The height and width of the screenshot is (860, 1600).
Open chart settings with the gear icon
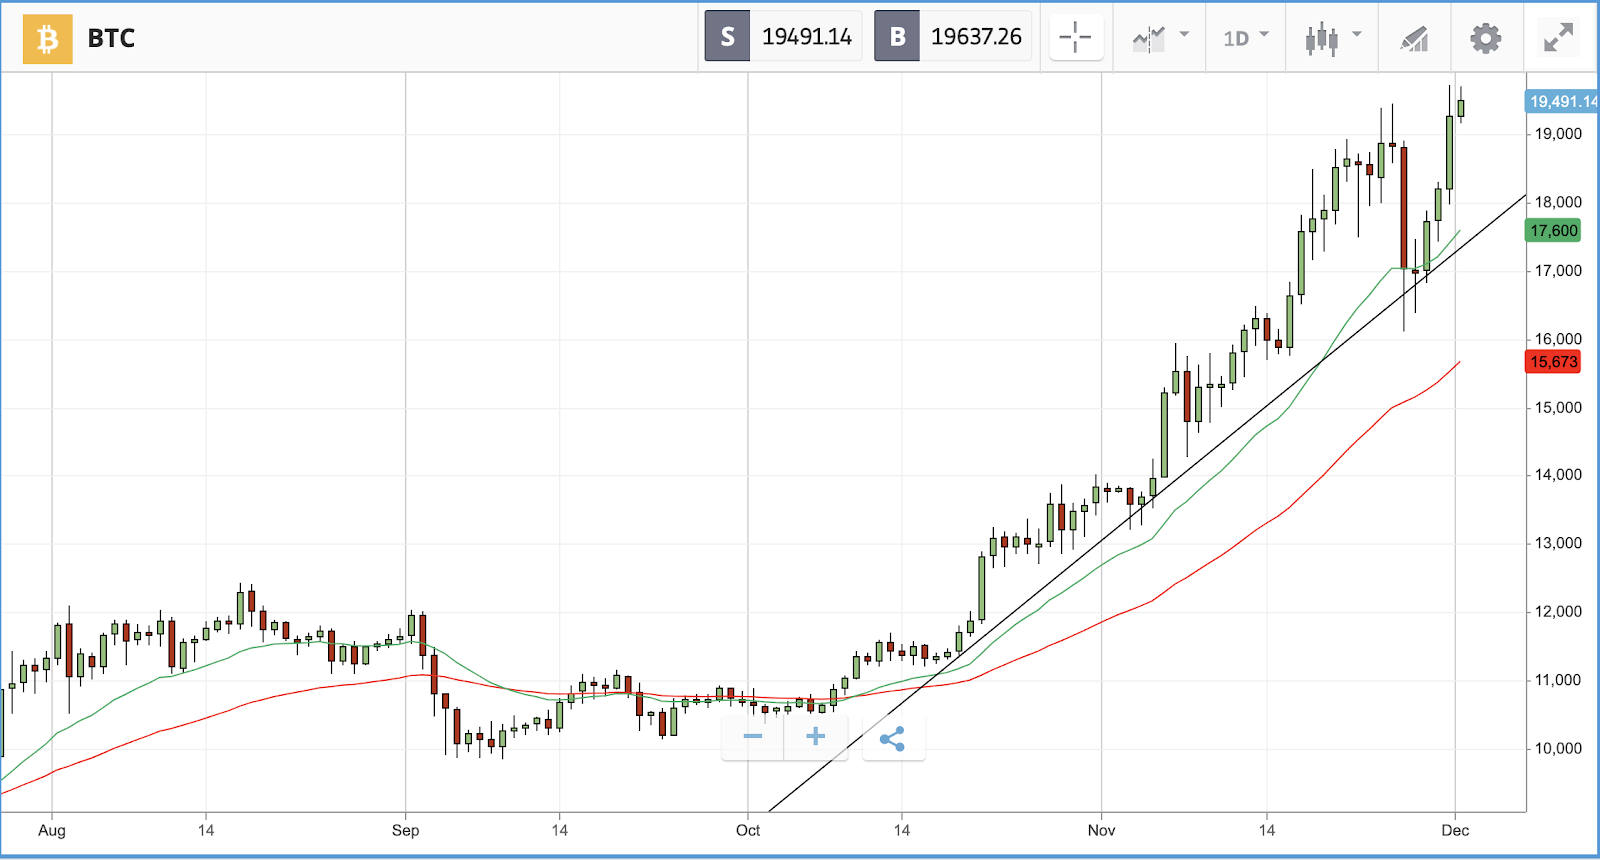1486,39
